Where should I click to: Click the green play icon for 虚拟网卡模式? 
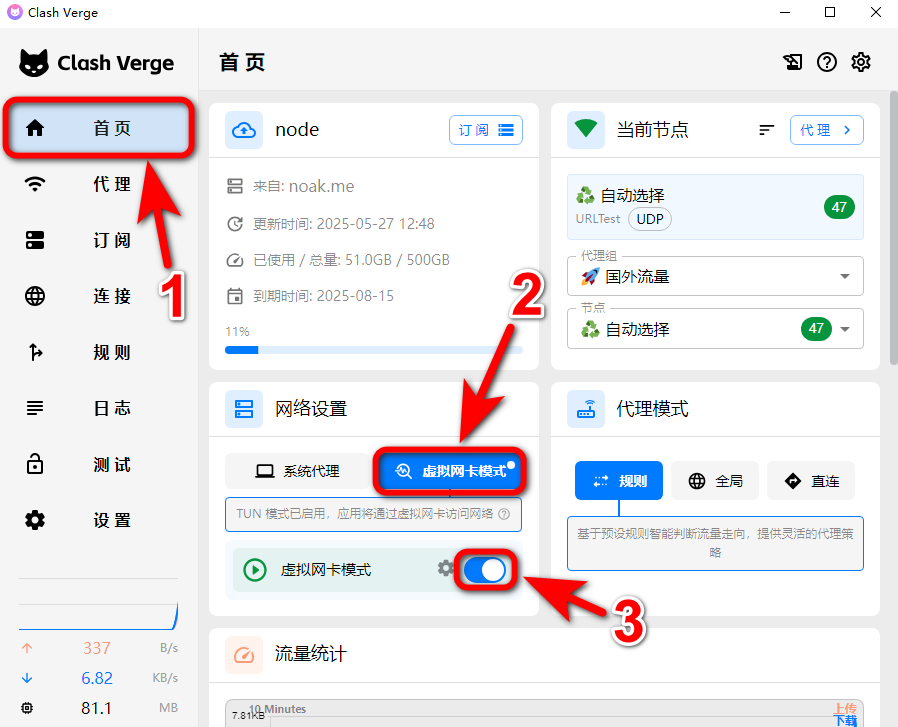point(255,570)
